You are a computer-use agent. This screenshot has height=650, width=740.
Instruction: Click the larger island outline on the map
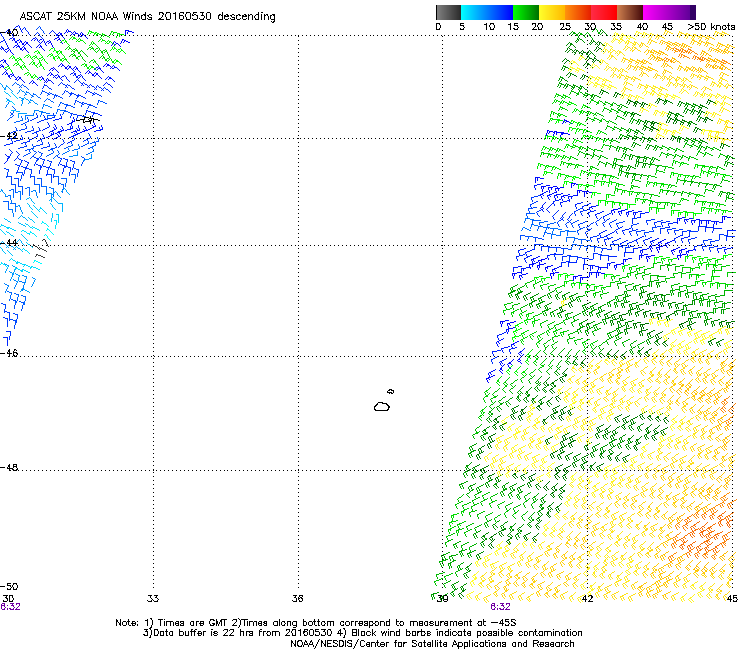(x=382, y=406)
